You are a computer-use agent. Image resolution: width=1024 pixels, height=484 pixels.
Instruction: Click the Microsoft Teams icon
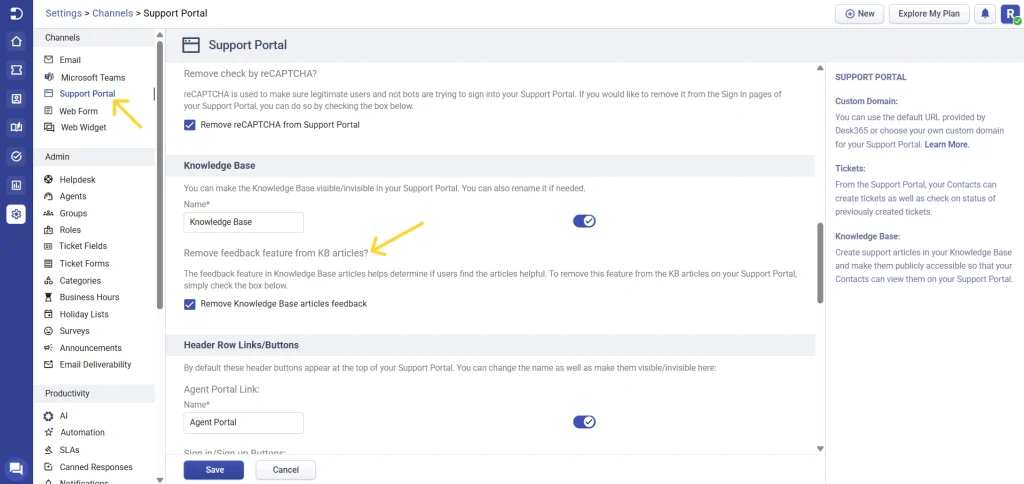(48, 77)
